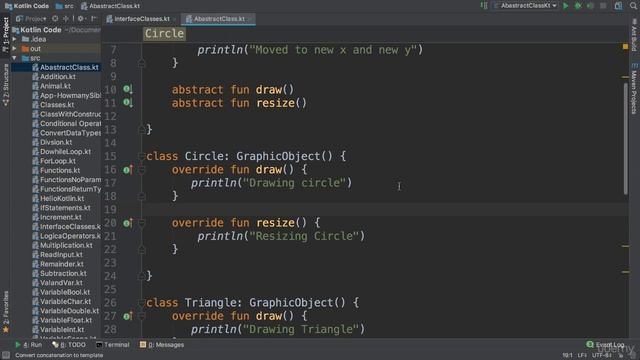Screen dimensions: 640x360
Task: Select the Kotlin Code project root node
Action: (41, 30)
